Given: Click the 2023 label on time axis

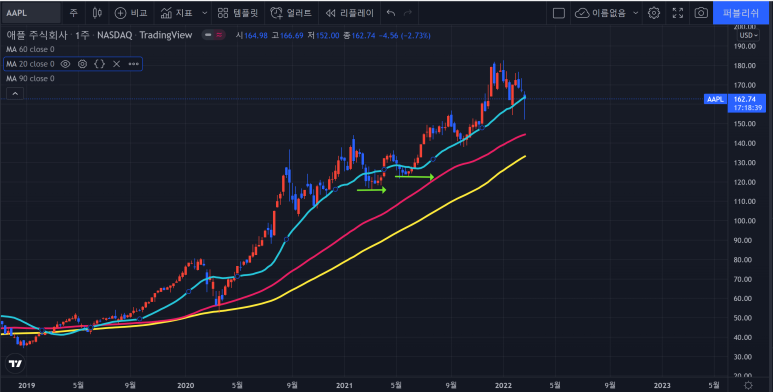Looking at the screenshot, I should coord(662,385).
